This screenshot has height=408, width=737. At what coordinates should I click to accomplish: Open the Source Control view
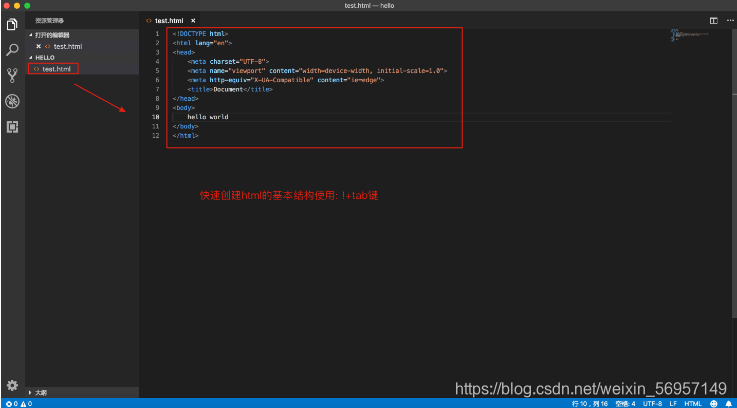(12, 75)
